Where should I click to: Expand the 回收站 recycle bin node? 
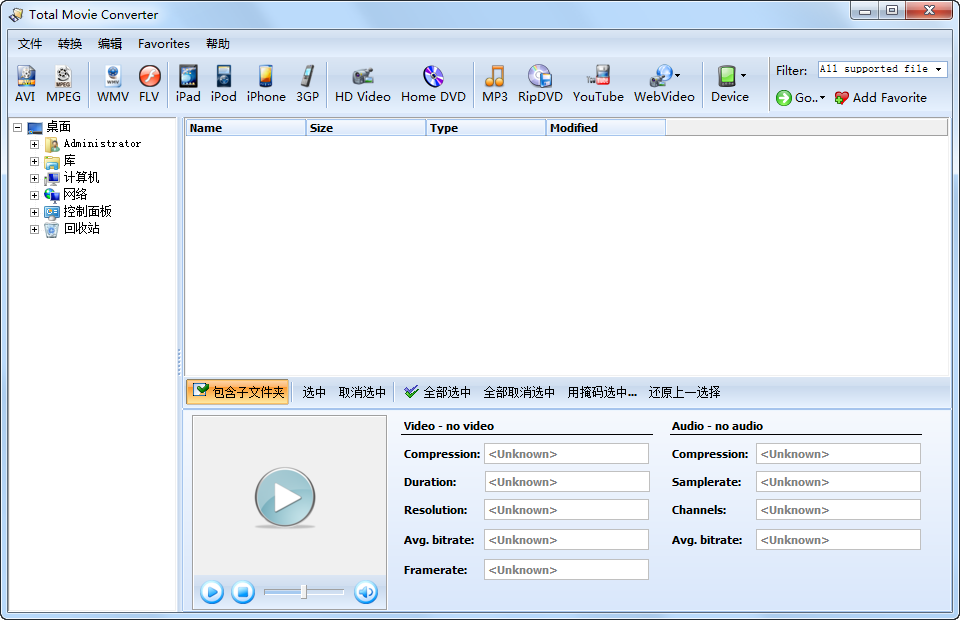34,230
